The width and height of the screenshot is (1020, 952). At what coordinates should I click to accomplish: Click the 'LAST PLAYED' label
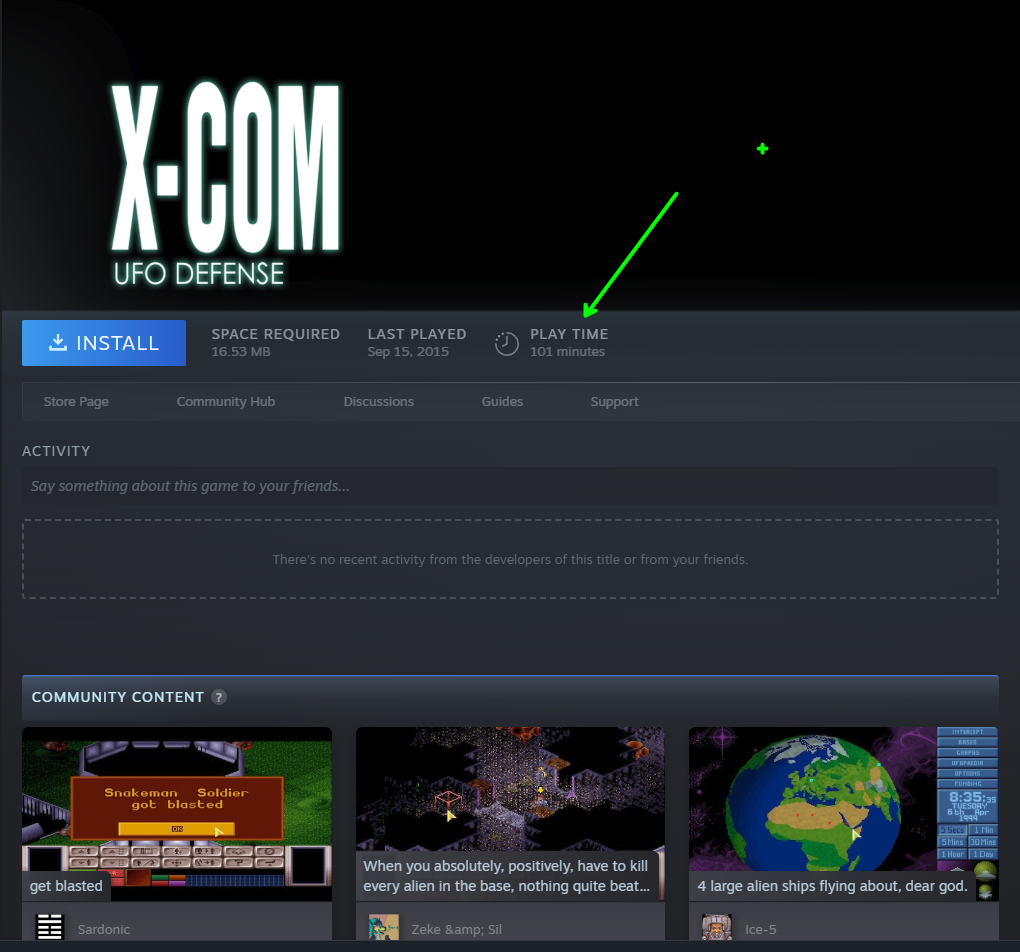(x=417, y=334)
